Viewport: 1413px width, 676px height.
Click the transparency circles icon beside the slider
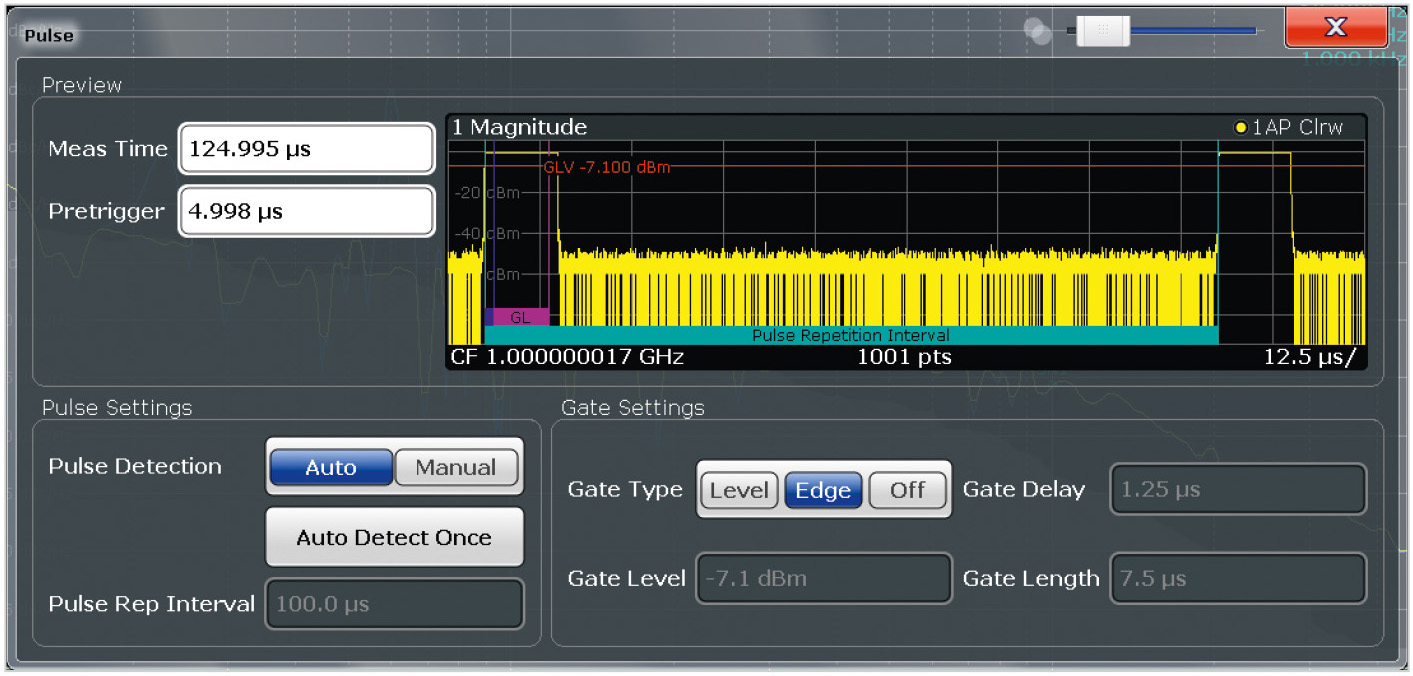[x=1039, y=32]
